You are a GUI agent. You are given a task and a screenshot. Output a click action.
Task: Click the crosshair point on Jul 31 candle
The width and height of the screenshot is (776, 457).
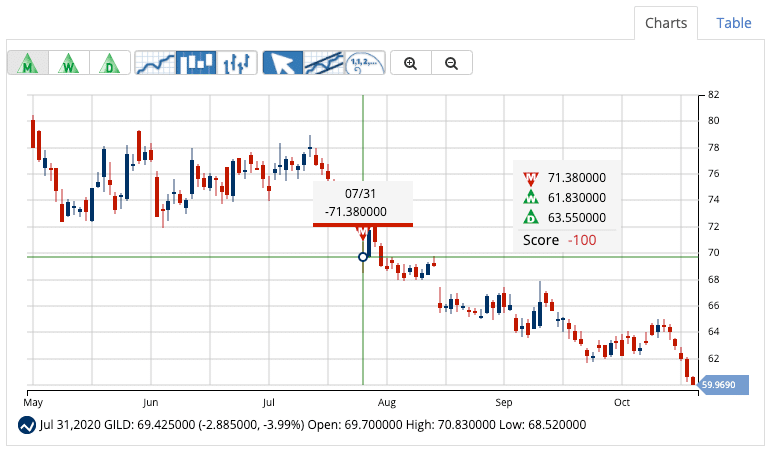[x=363, y=257]
